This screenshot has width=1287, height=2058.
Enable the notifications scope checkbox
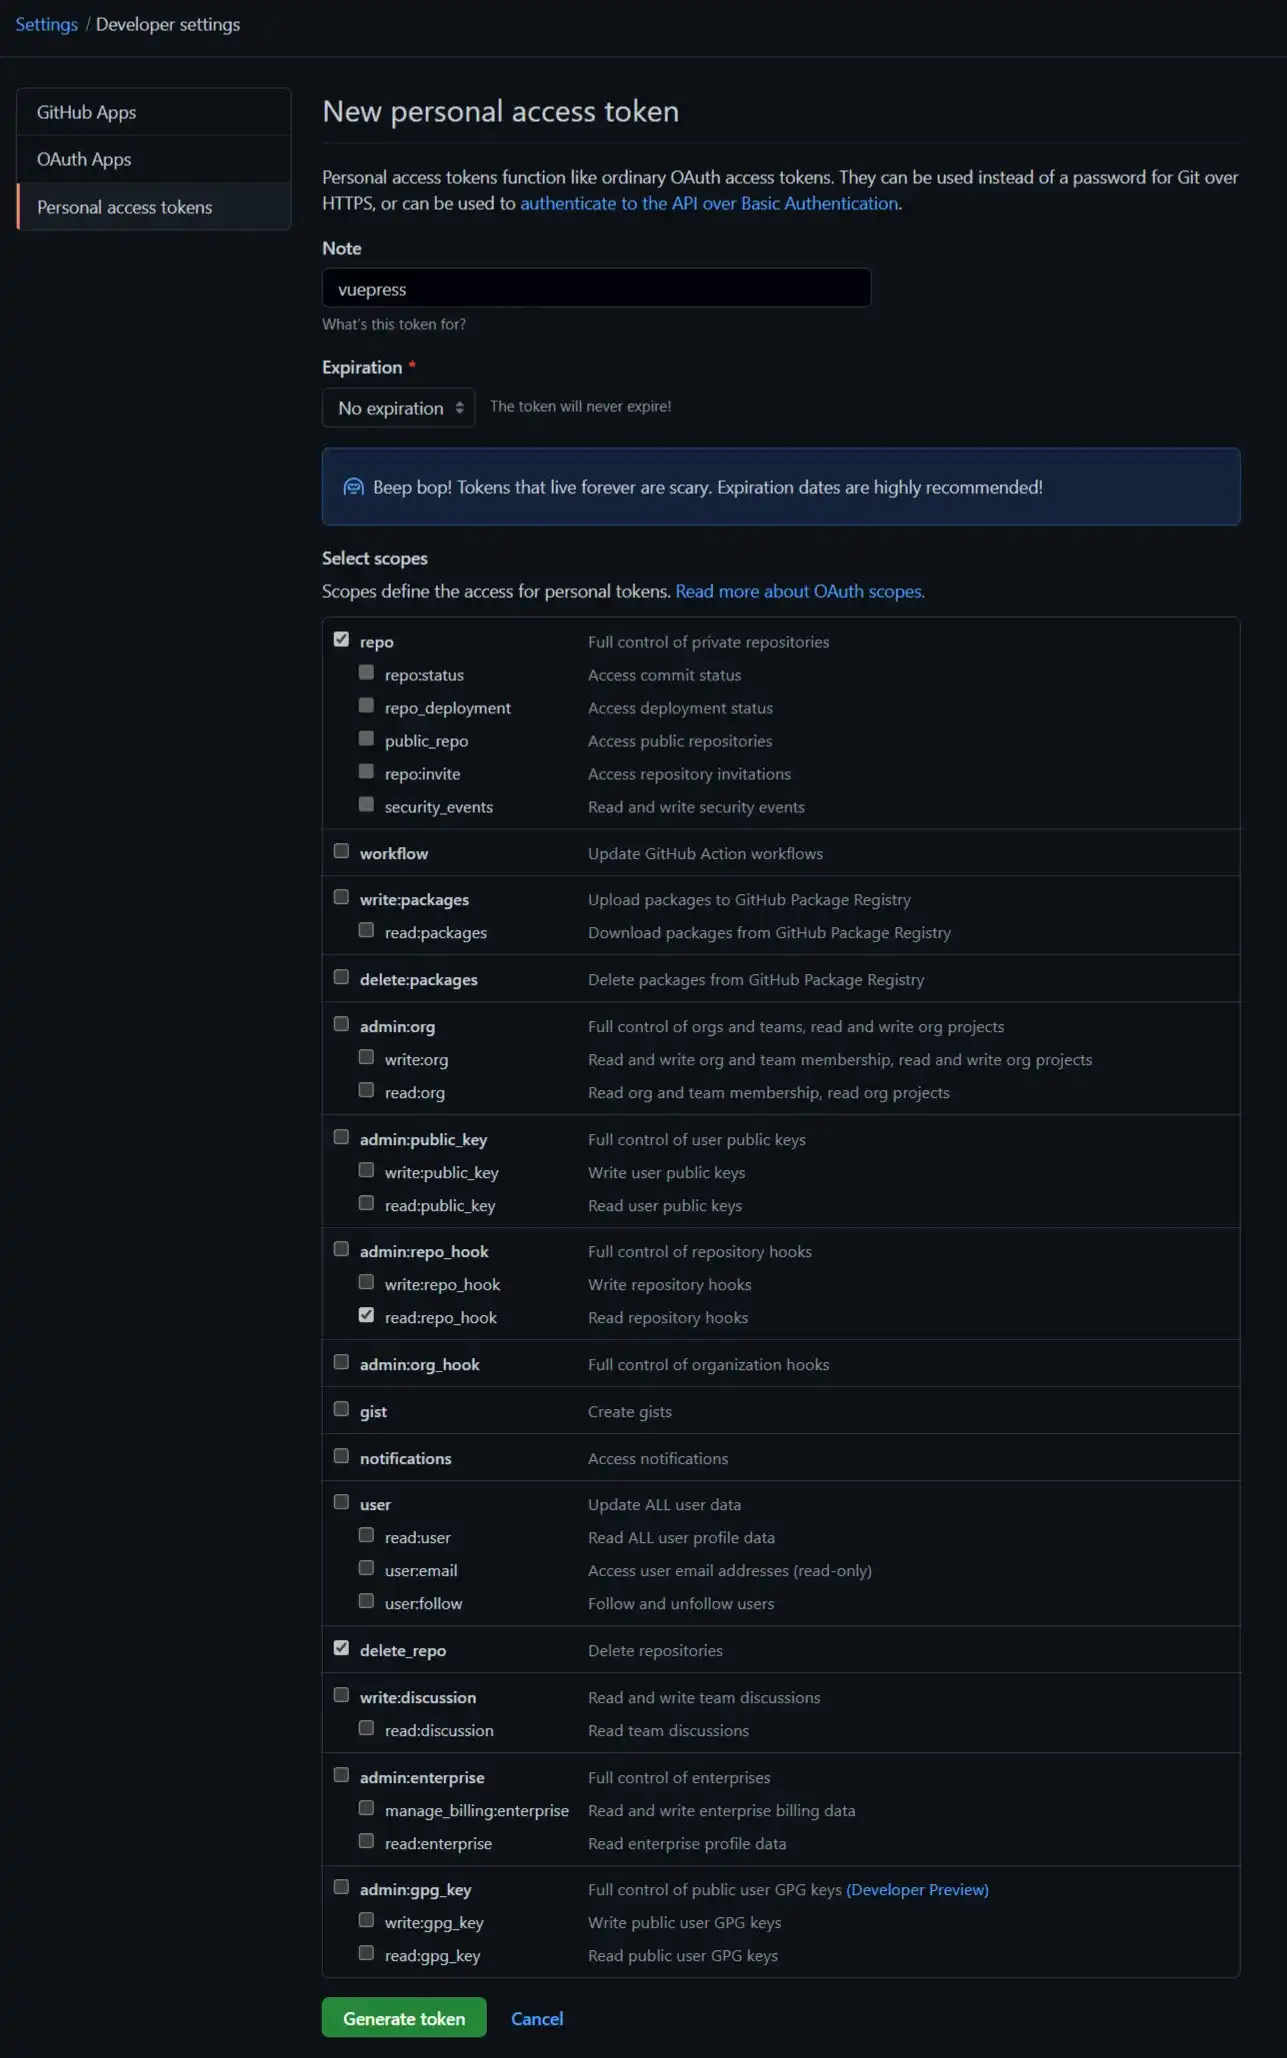[341, 1456]
